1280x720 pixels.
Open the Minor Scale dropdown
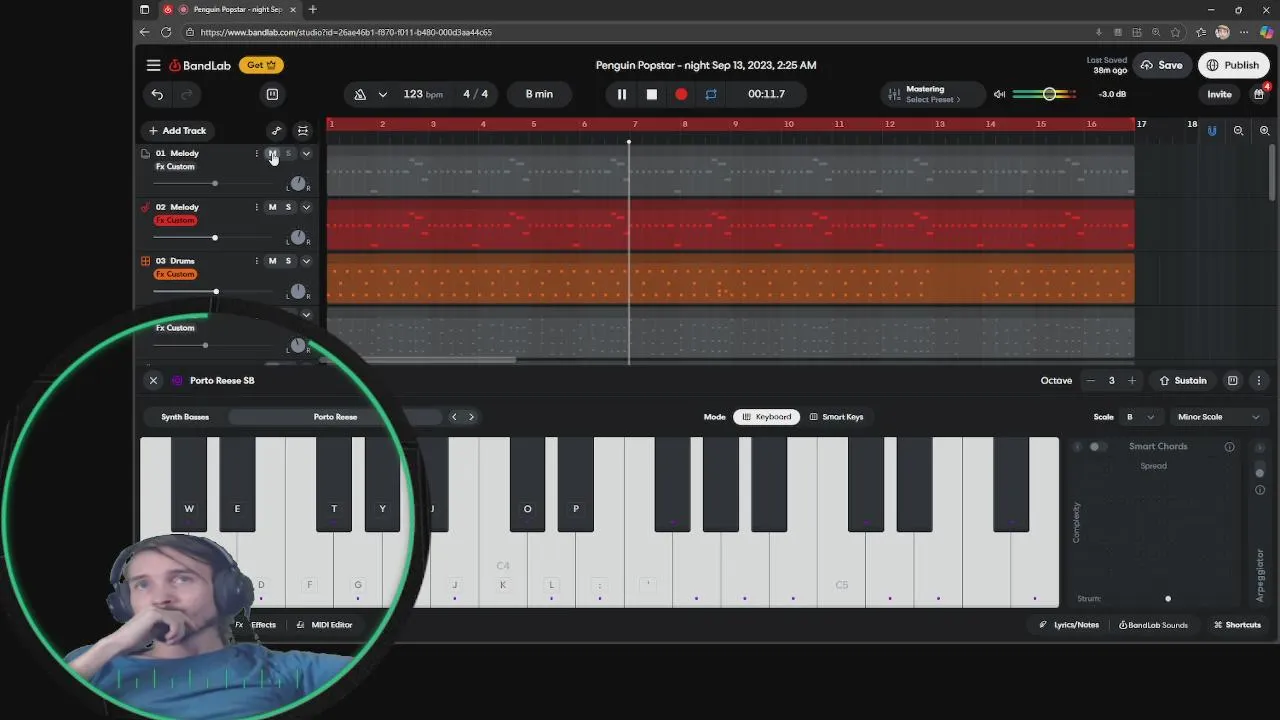pyautogui.click(x=1218, y=417)
